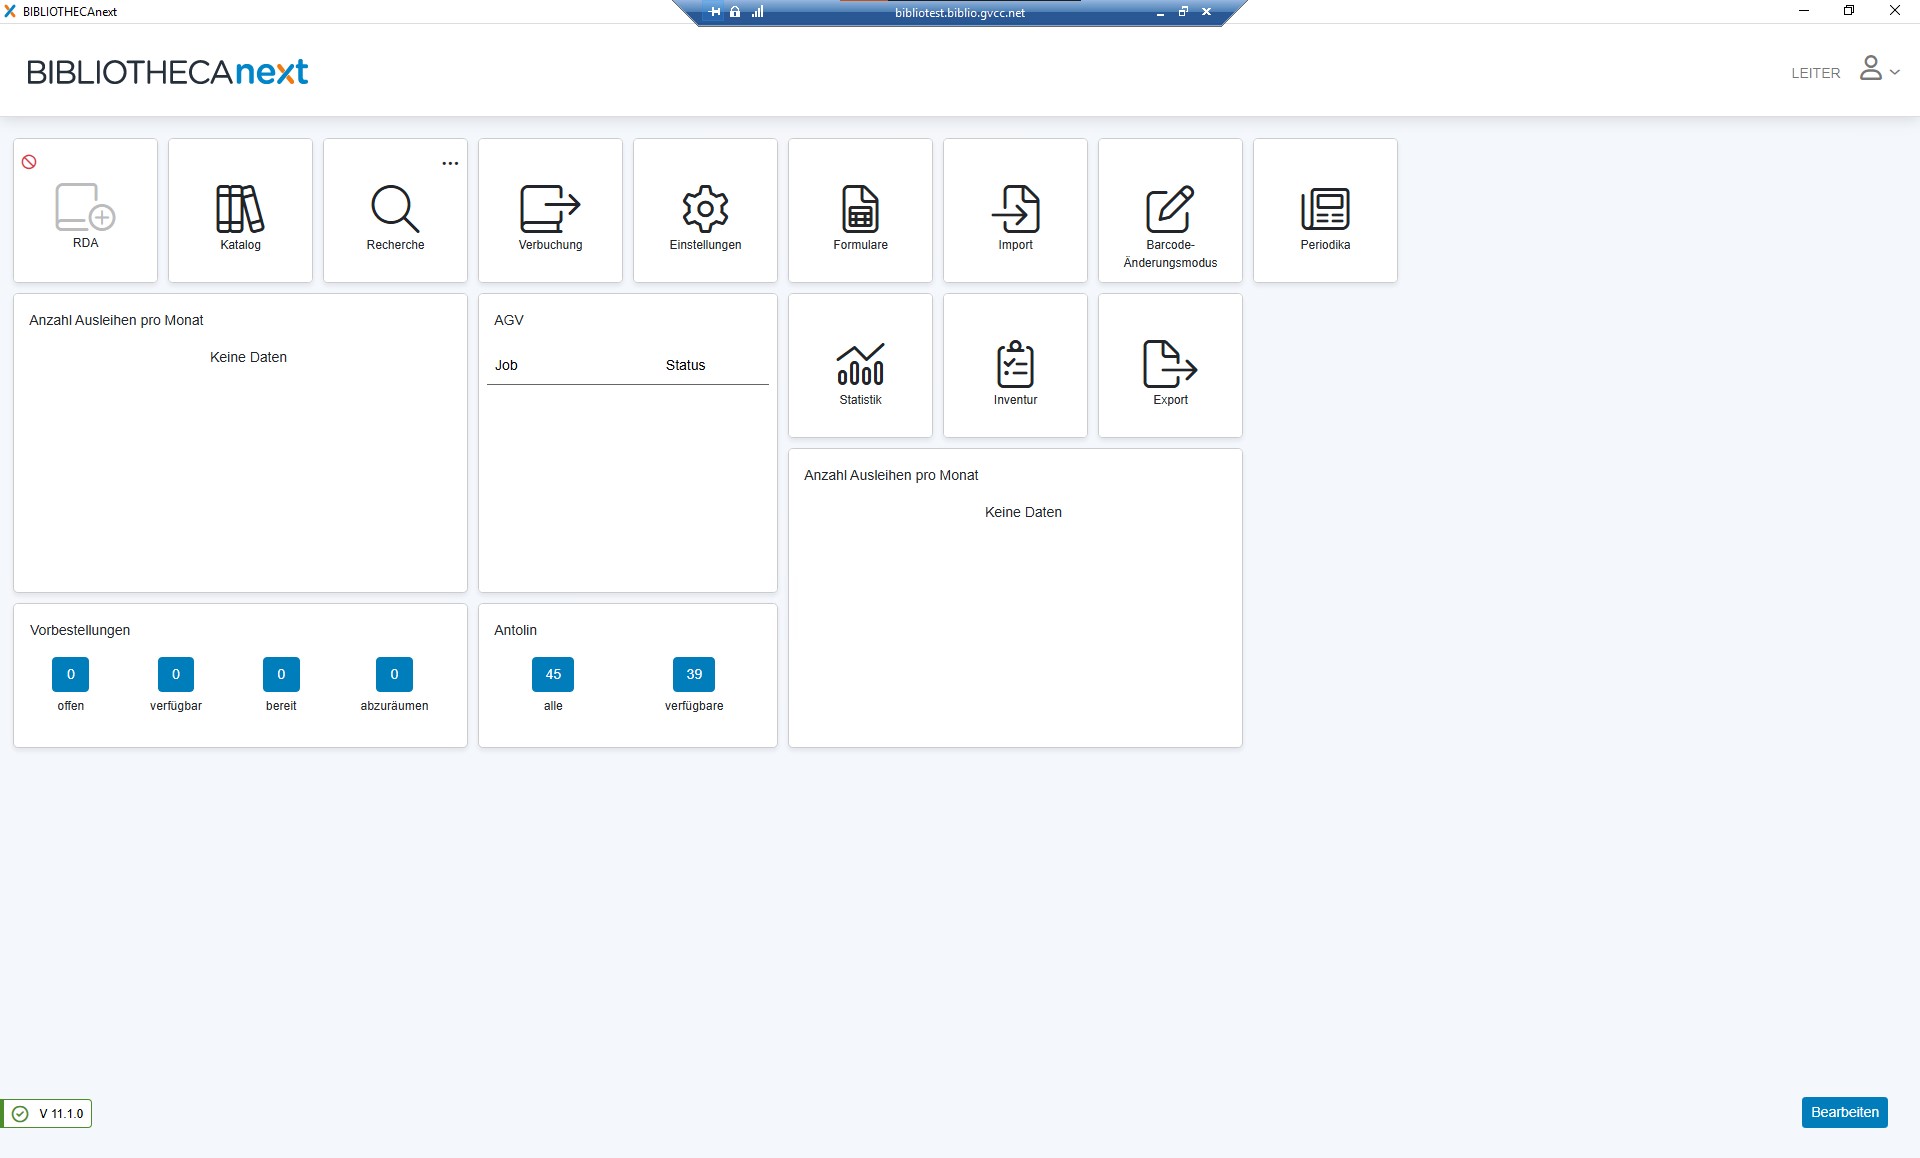Open the Formulare tile
The height and width of the screenshot is (1158, 1920).
[860, 210]
